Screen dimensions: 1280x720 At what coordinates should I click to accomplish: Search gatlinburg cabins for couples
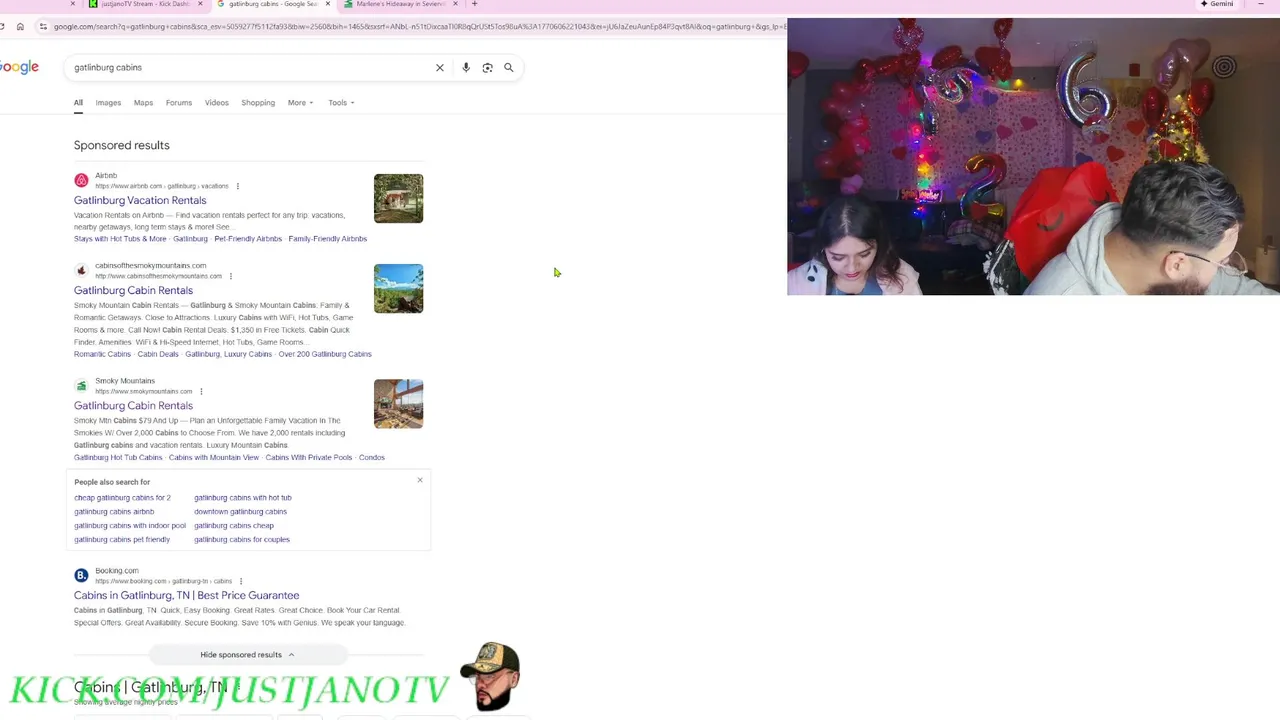[242, 540]
